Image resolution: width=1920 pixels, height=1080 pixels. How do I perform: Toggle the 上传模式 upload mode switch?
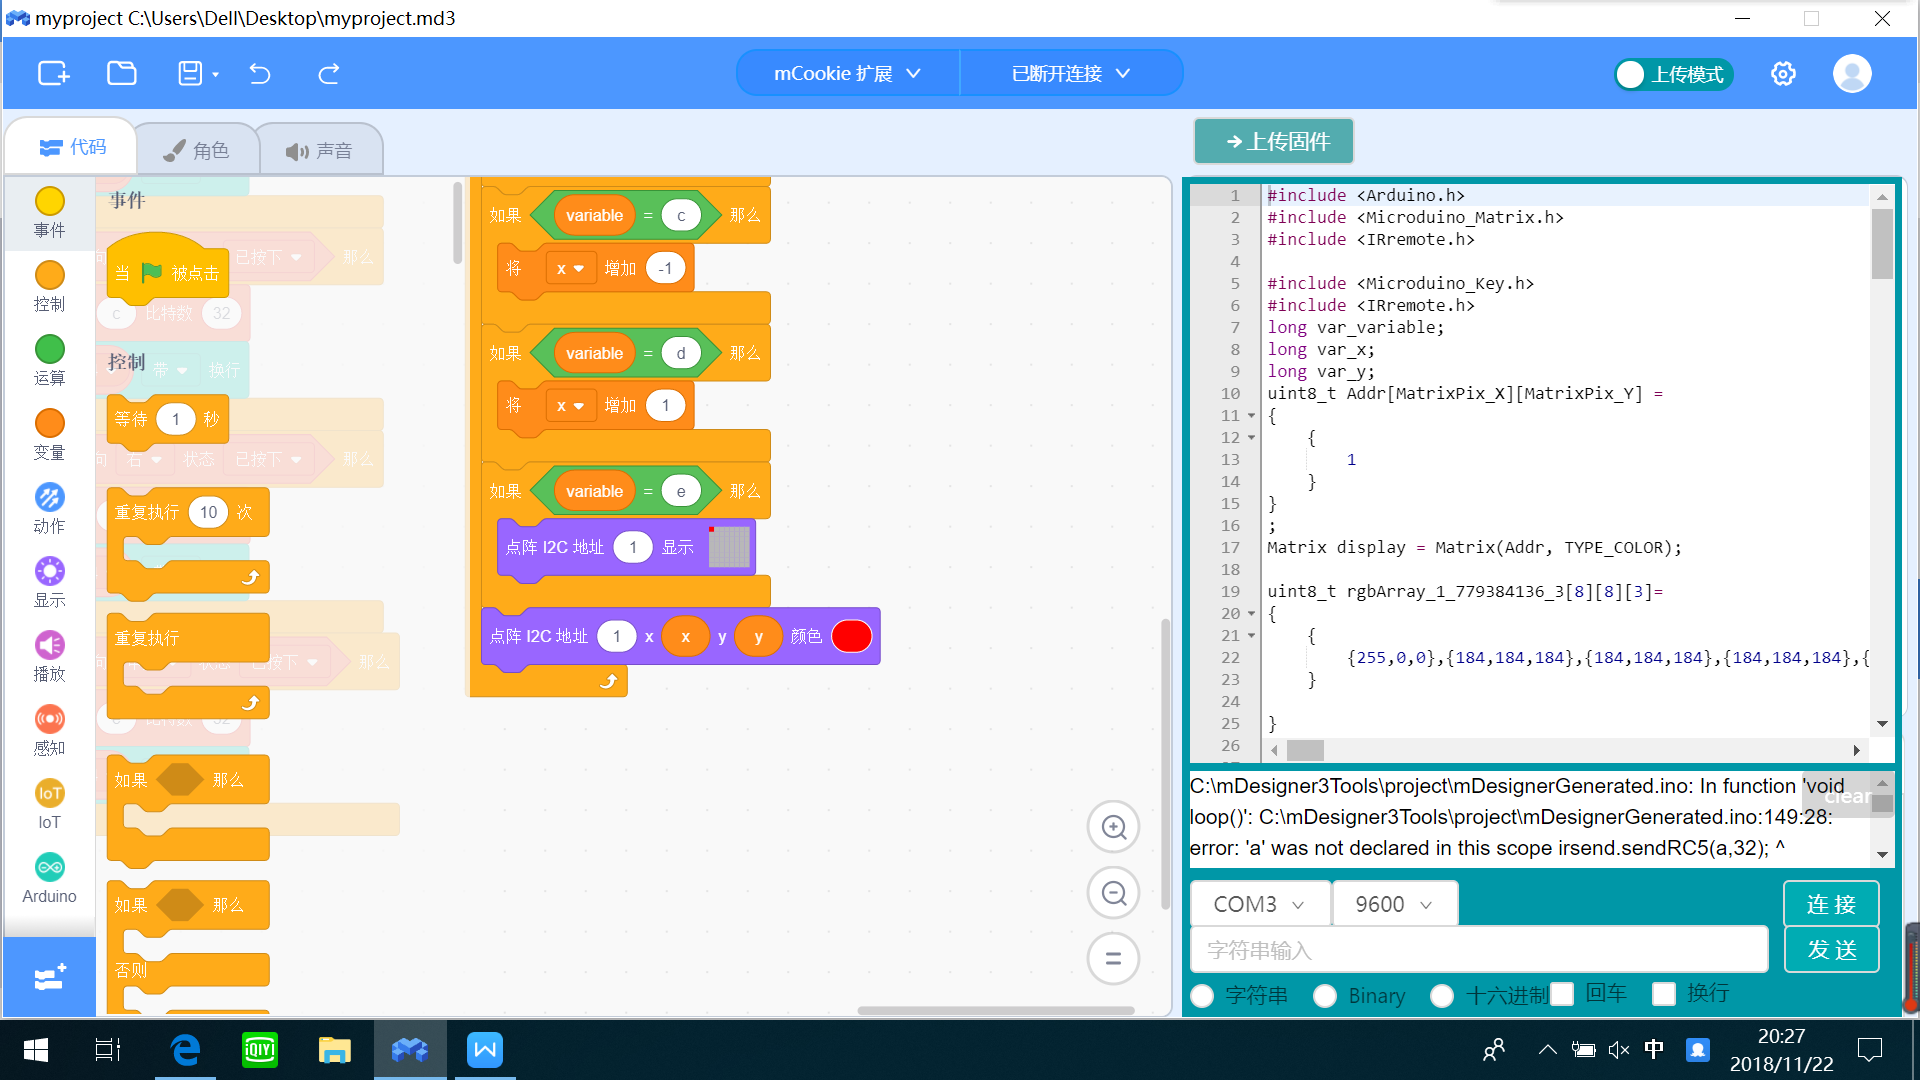tap(1673, 75)
